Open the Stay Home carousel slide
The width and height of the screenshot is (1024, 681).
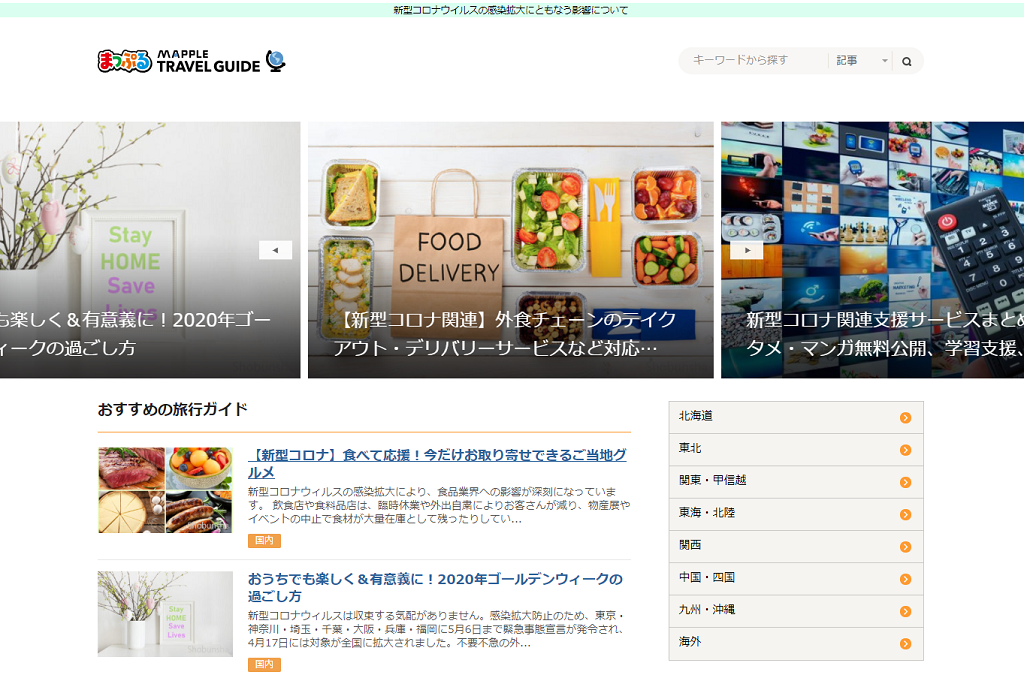click(150, 249)
